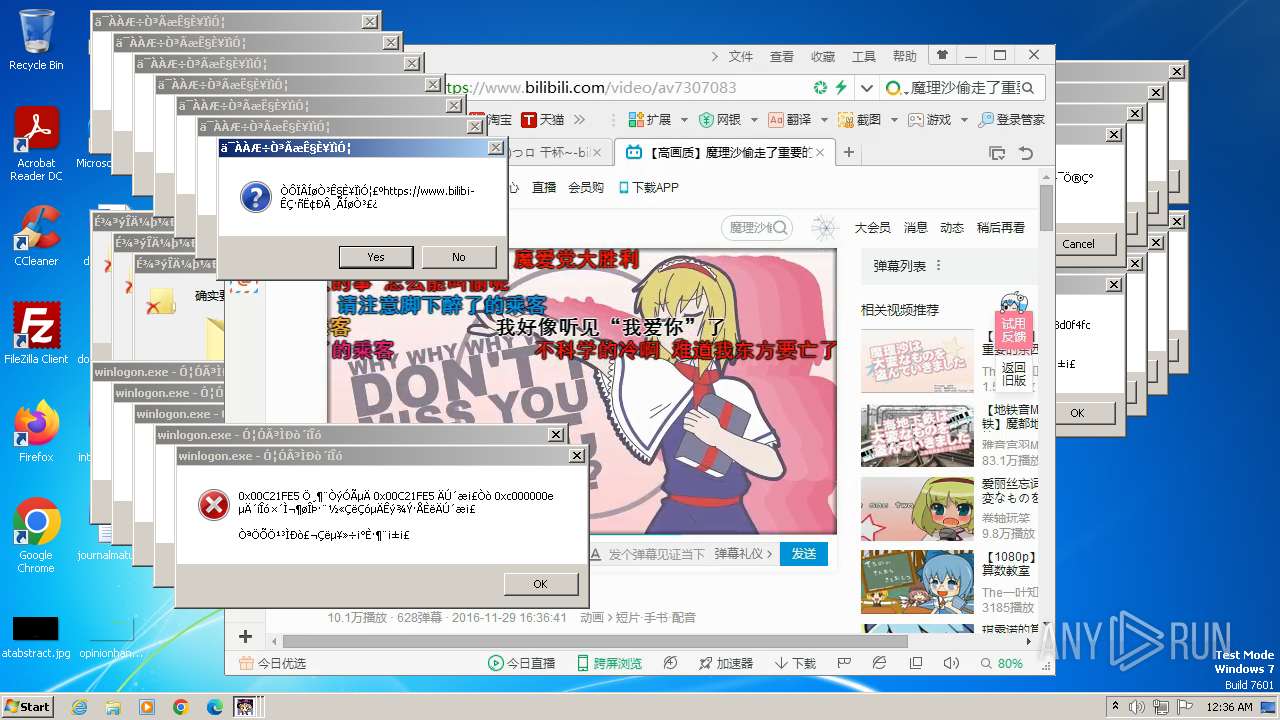The height and width of the screenshot is (720, 1280).
Task: Open the 工具 menu in the browser
Action: tap(864, 57)
